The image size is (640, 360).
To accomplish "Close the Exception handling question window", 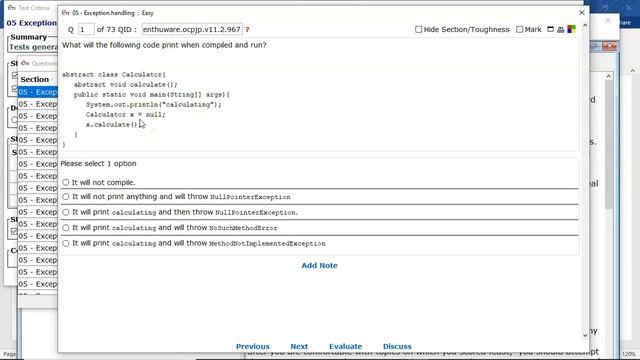I will coord(582,13).
